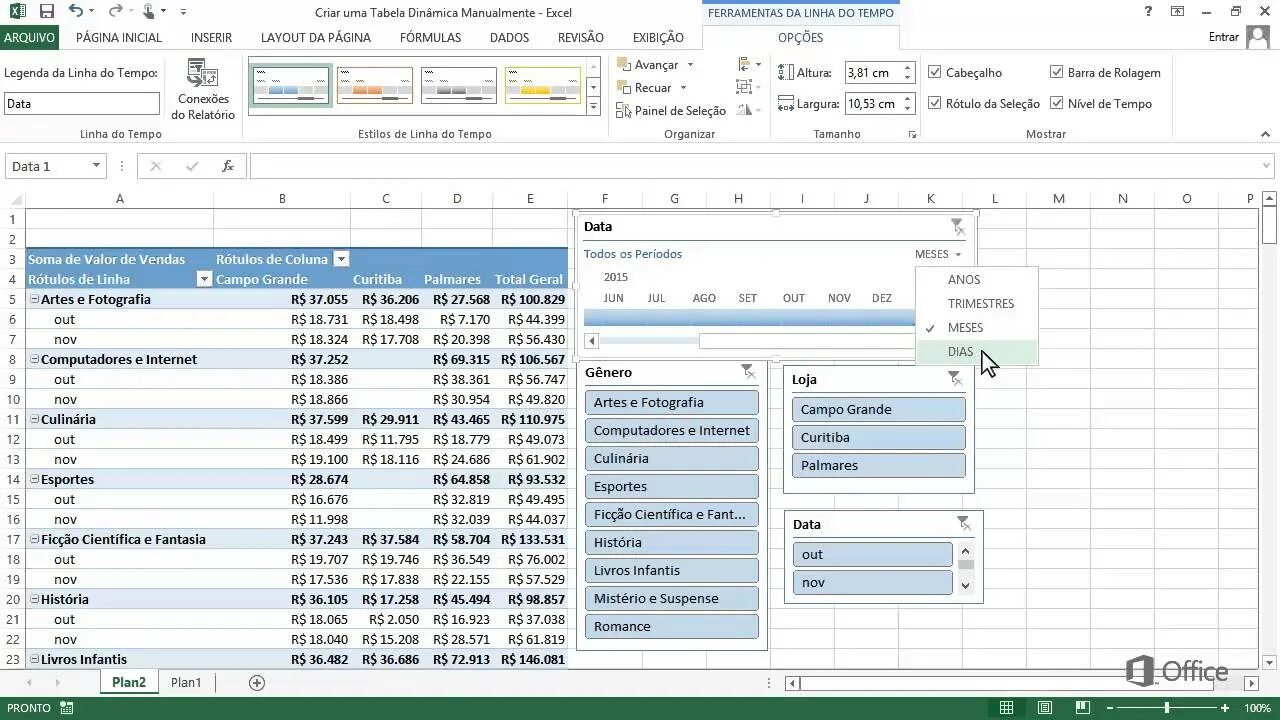
Task: Open Conexões do Relatório
Action: click(203, 90)
